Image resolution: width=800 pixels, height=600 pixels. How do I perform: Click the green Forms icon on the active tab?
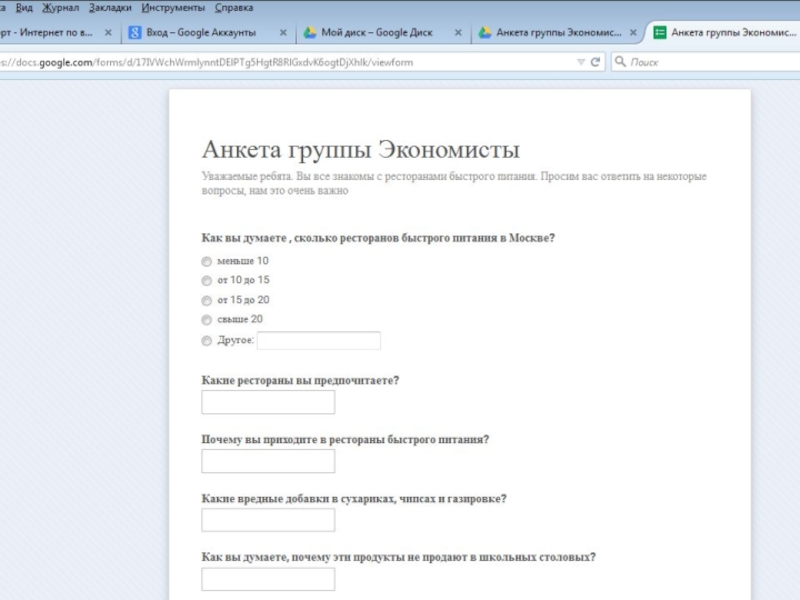660,33
